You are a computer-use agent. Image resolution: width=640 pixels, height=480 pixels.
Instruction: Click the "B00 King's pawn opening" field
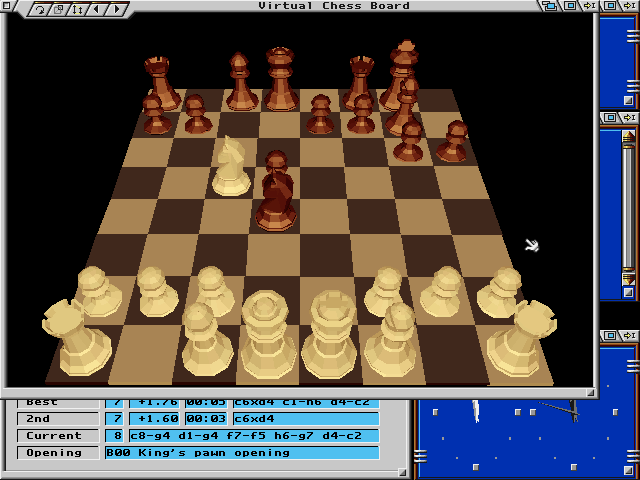pos(242,453)
